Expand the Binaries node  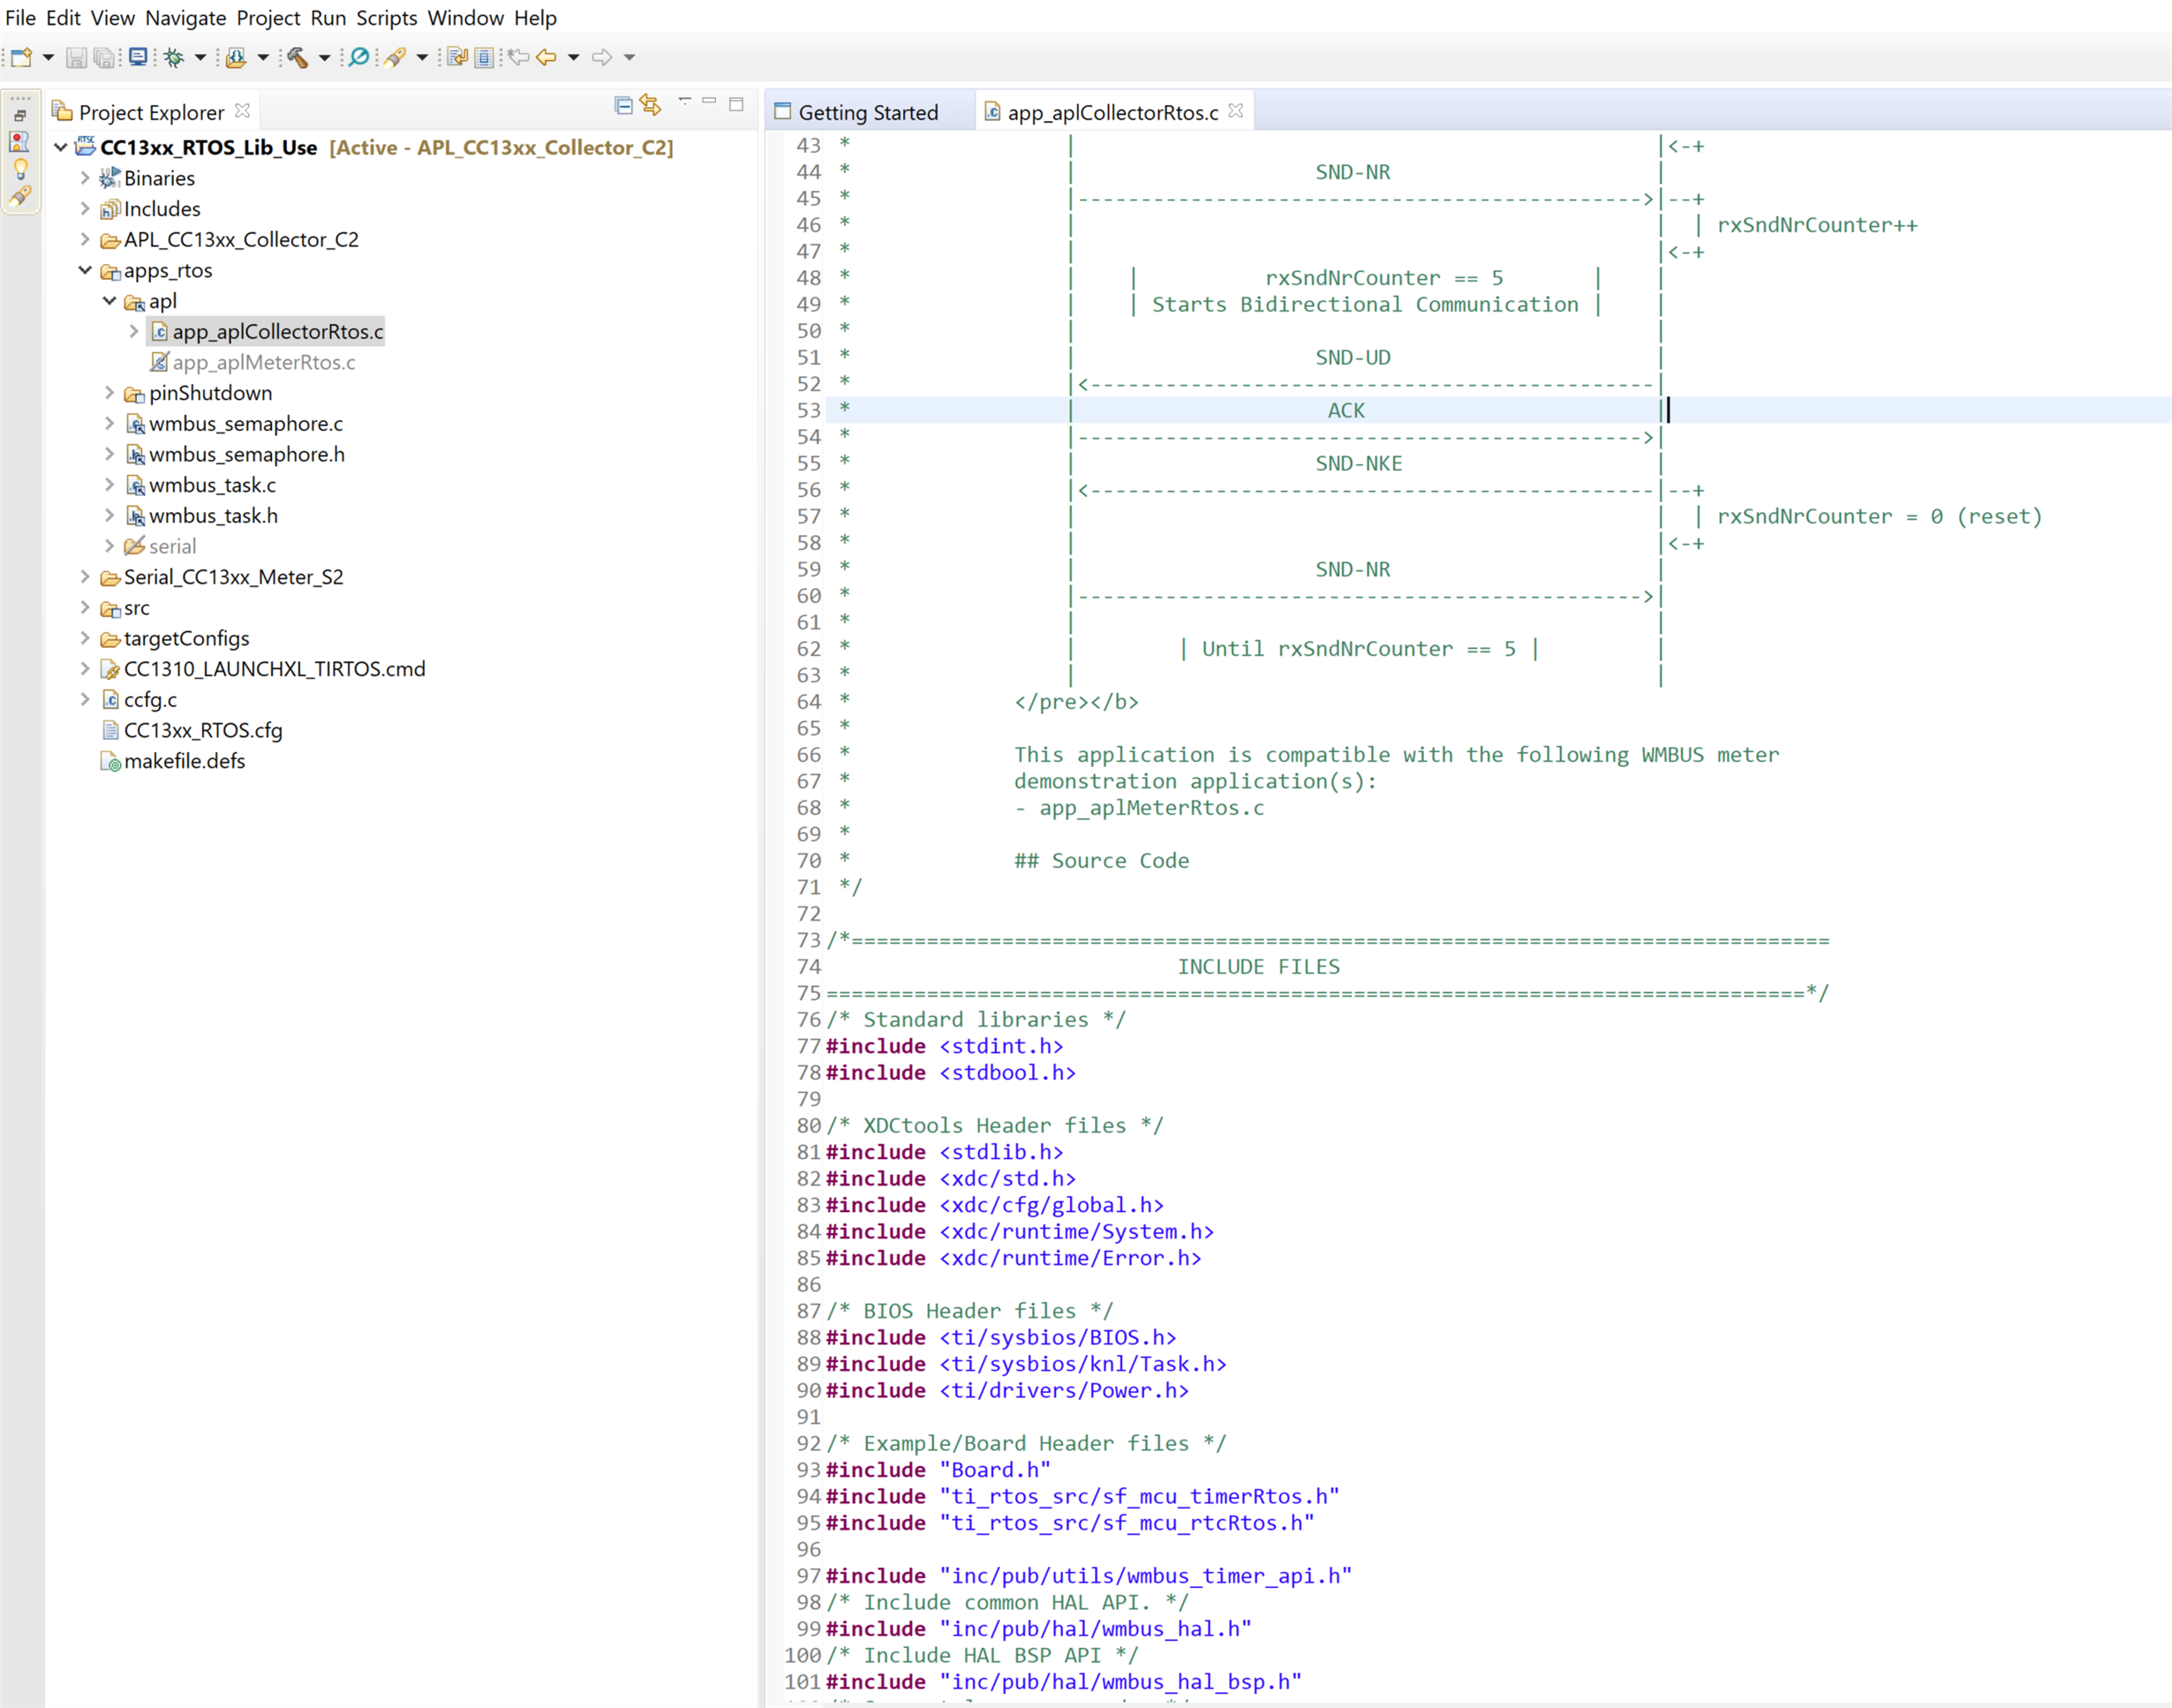[x=85, y=178]
